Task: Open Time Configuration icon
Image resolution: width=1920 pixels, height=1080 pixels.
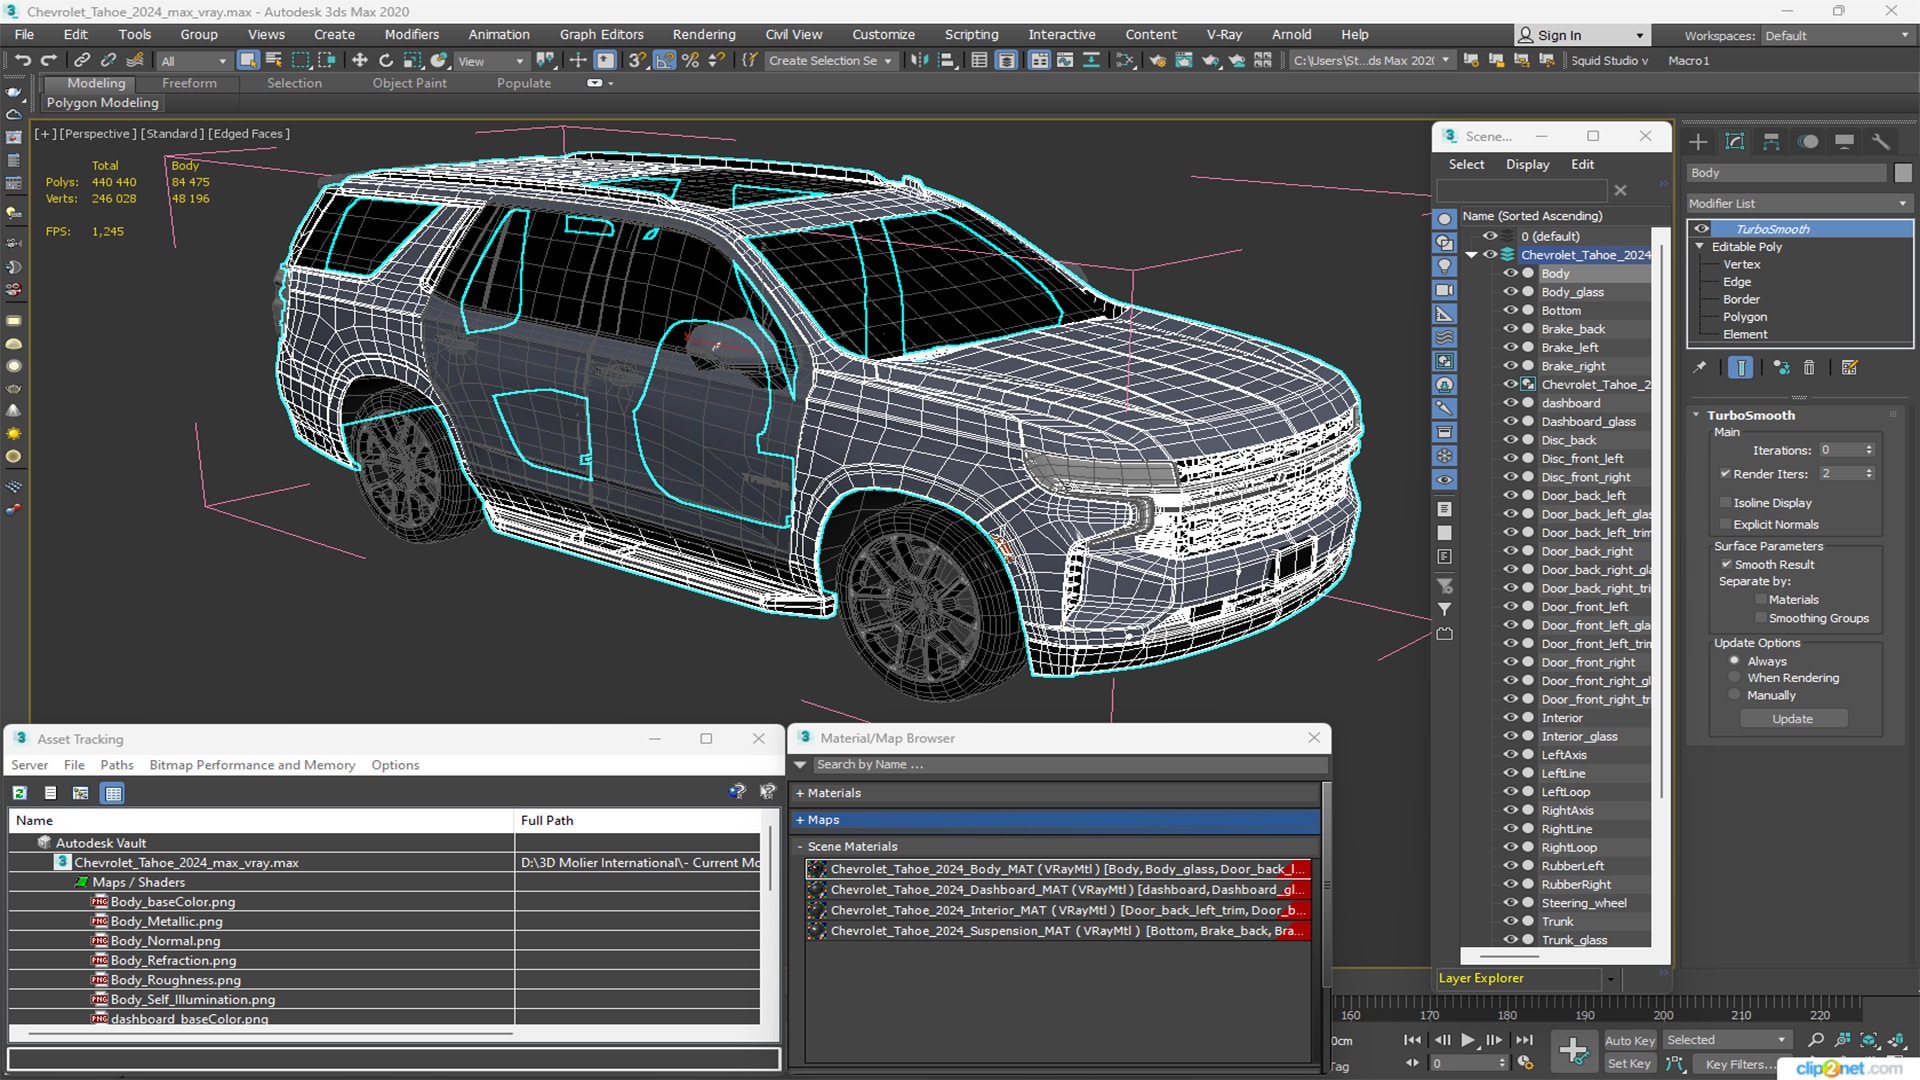Action: 1525,1063
